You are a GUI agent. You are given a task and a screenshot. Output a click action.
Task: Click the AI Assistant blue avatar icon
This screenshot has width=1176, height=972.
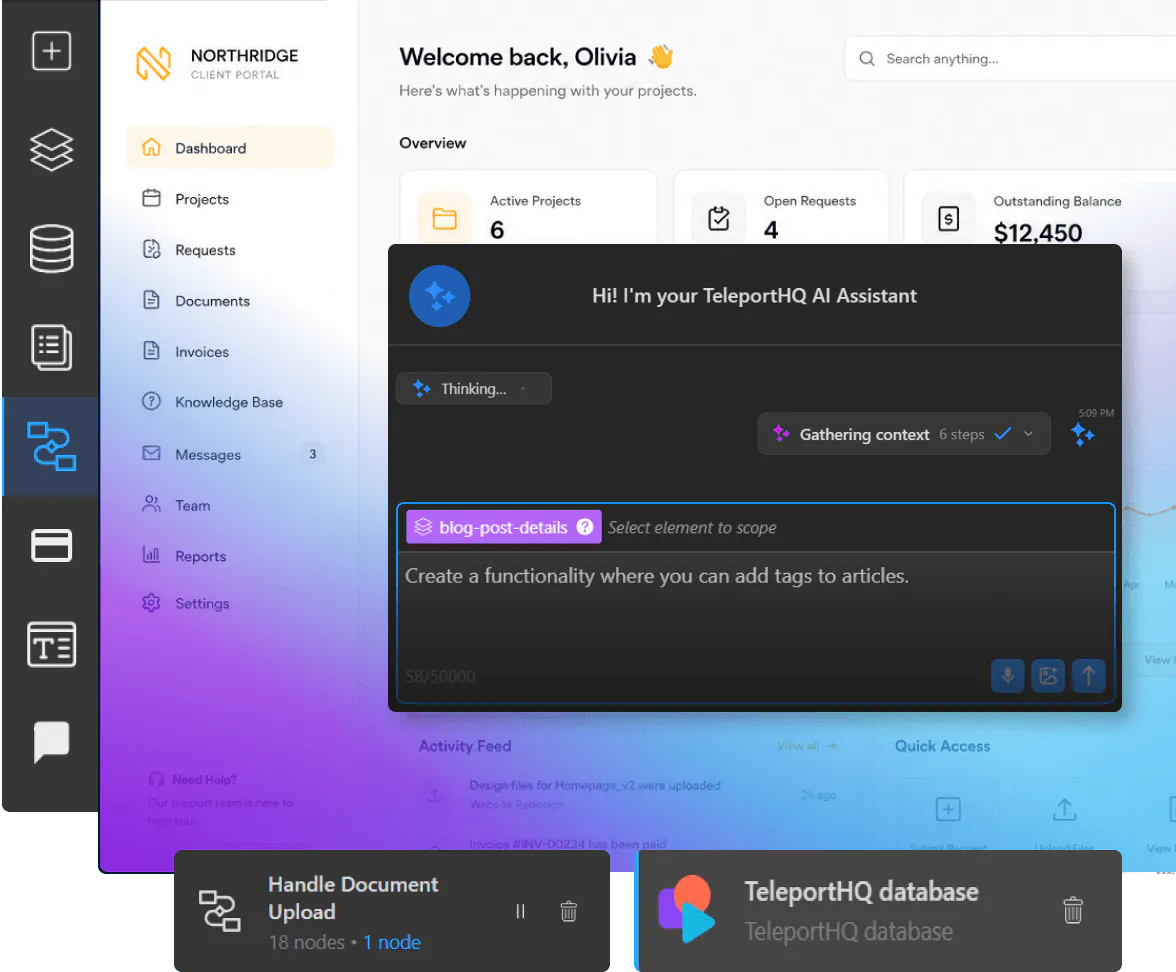[x=440, y=296]
